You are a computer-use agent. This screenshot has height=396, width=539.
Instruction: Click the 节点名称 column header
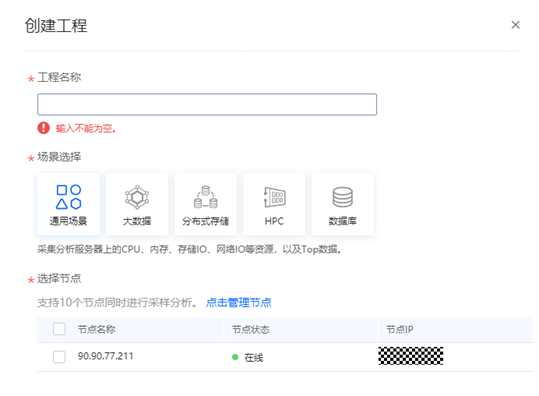point(96,329)
